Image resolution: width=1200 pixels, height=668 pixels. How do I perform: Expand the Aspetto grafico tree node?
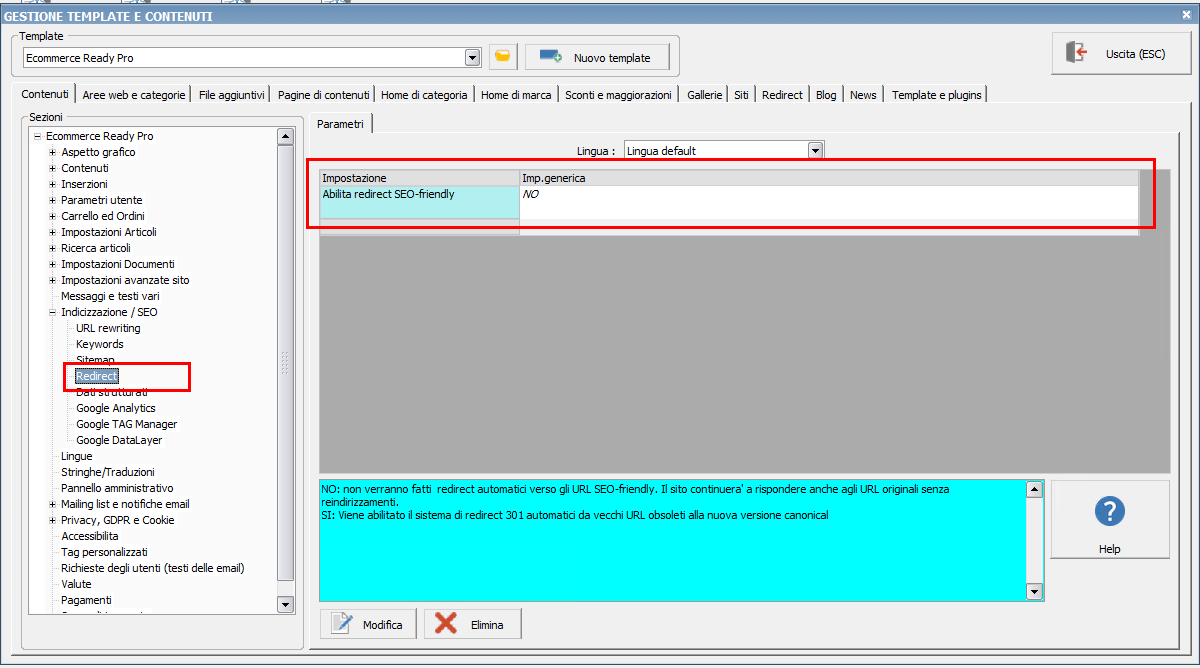click(x=52, y=152)
